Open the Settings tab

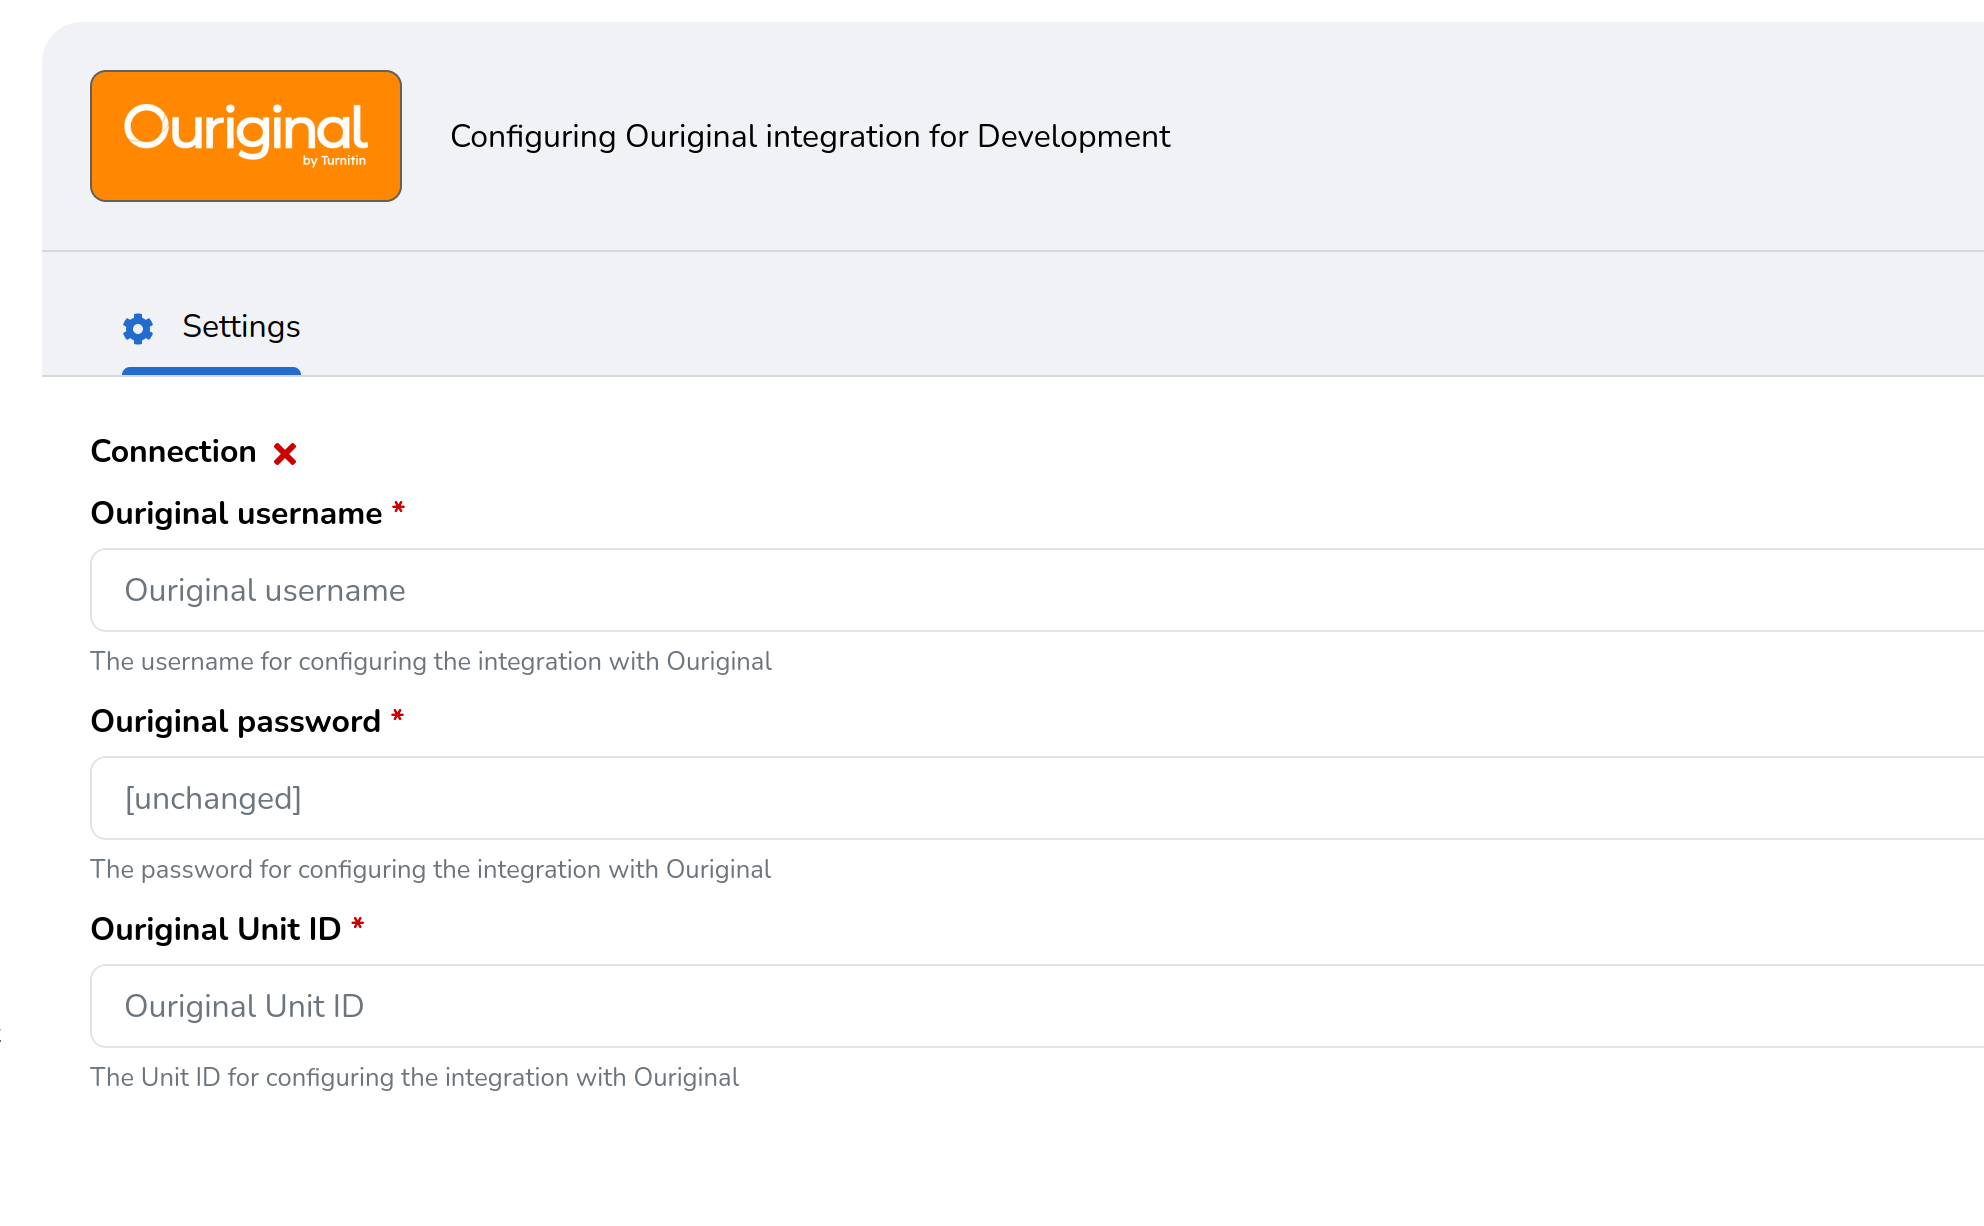(211, 328)
